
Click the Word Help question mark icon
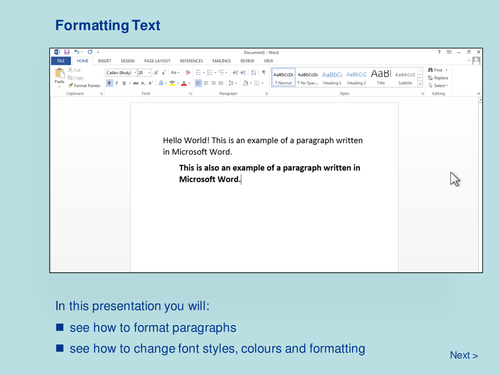[x=439, y=52]
